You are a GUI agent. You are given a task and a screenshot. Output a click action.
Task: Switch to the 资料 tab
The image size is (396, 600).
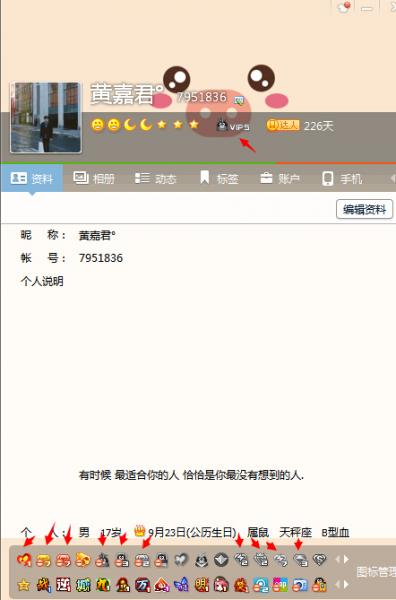(x=32, y=178)
